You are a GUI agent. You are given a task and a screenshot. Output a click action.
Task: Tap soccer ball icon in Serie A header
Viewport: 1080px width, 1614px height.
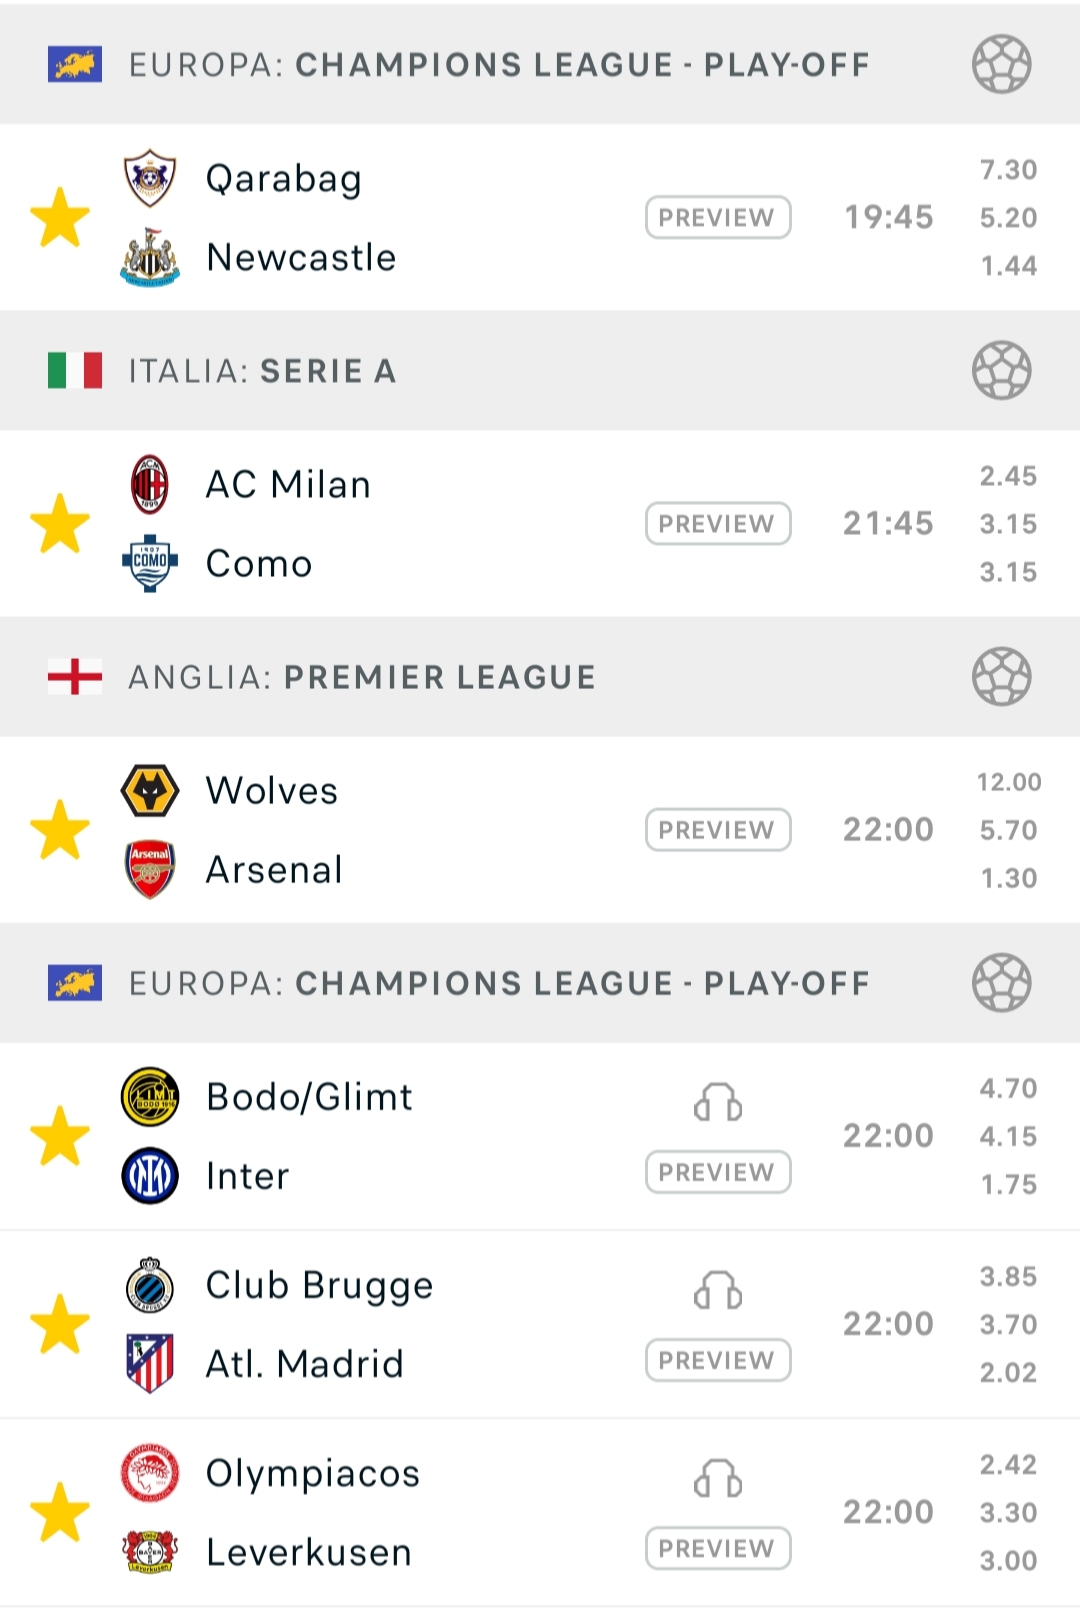pos(1001,371)
